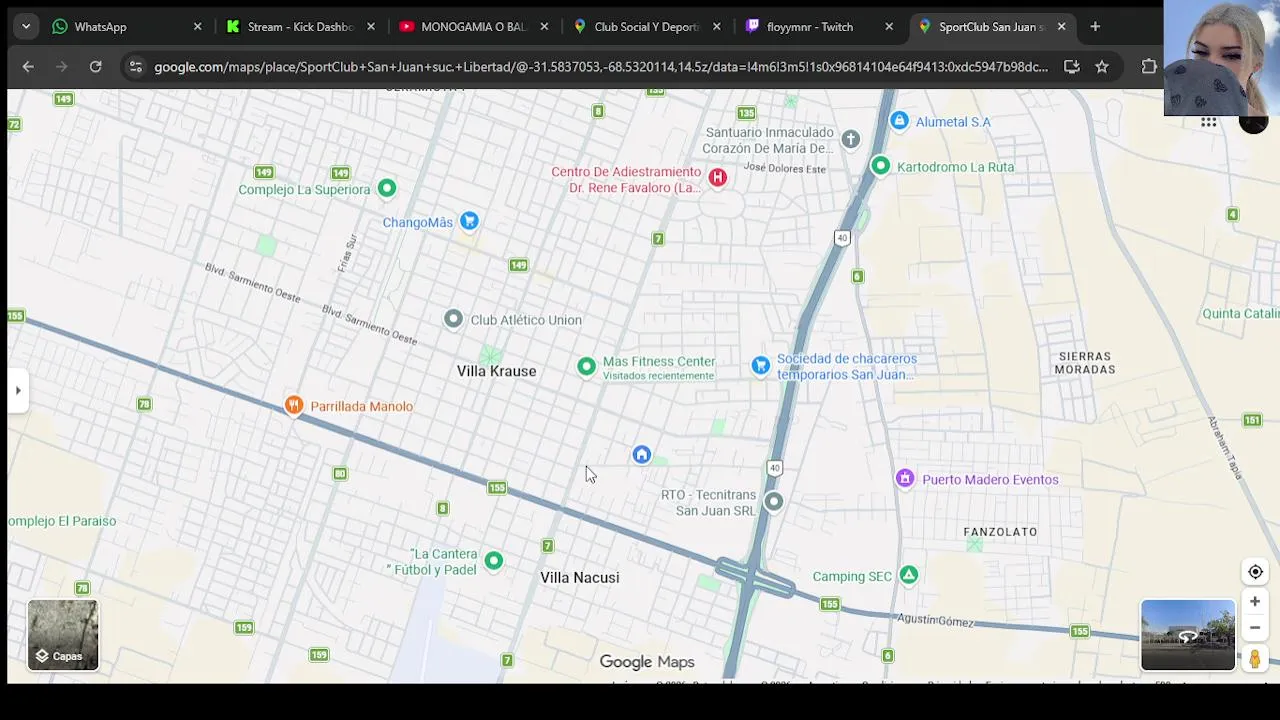Select the SportClub San Juan tab
1280x720 pixels.
click(990, 27)
